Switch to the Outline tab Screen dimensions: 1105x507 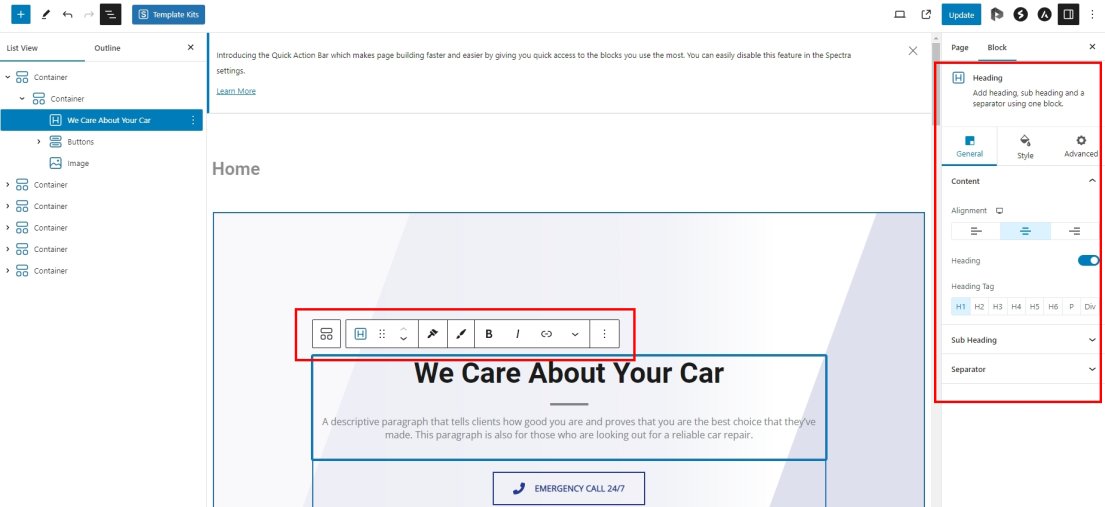pyautogui.click(x=108, y=48)
